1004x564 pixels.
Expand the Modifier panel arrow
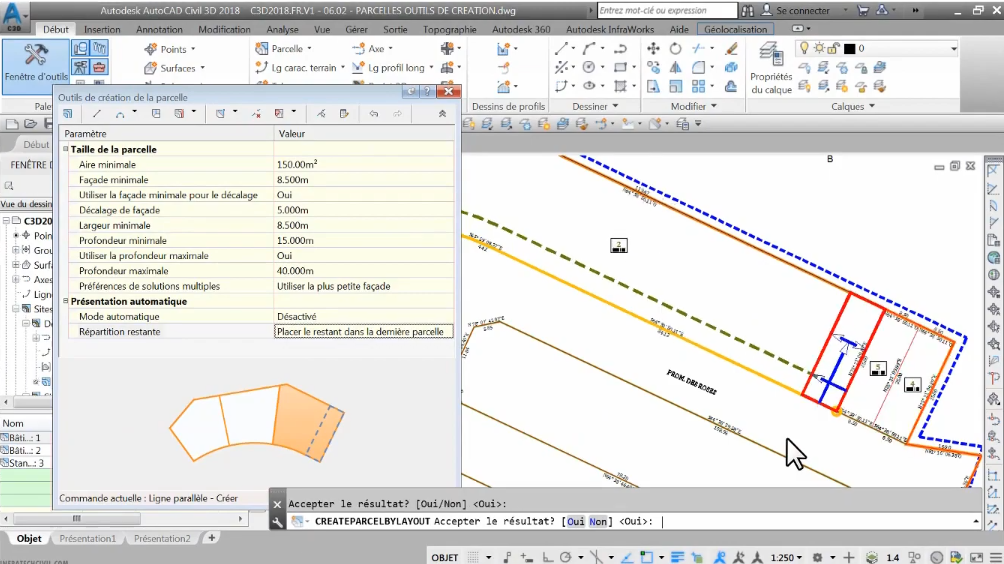[714, 106]
